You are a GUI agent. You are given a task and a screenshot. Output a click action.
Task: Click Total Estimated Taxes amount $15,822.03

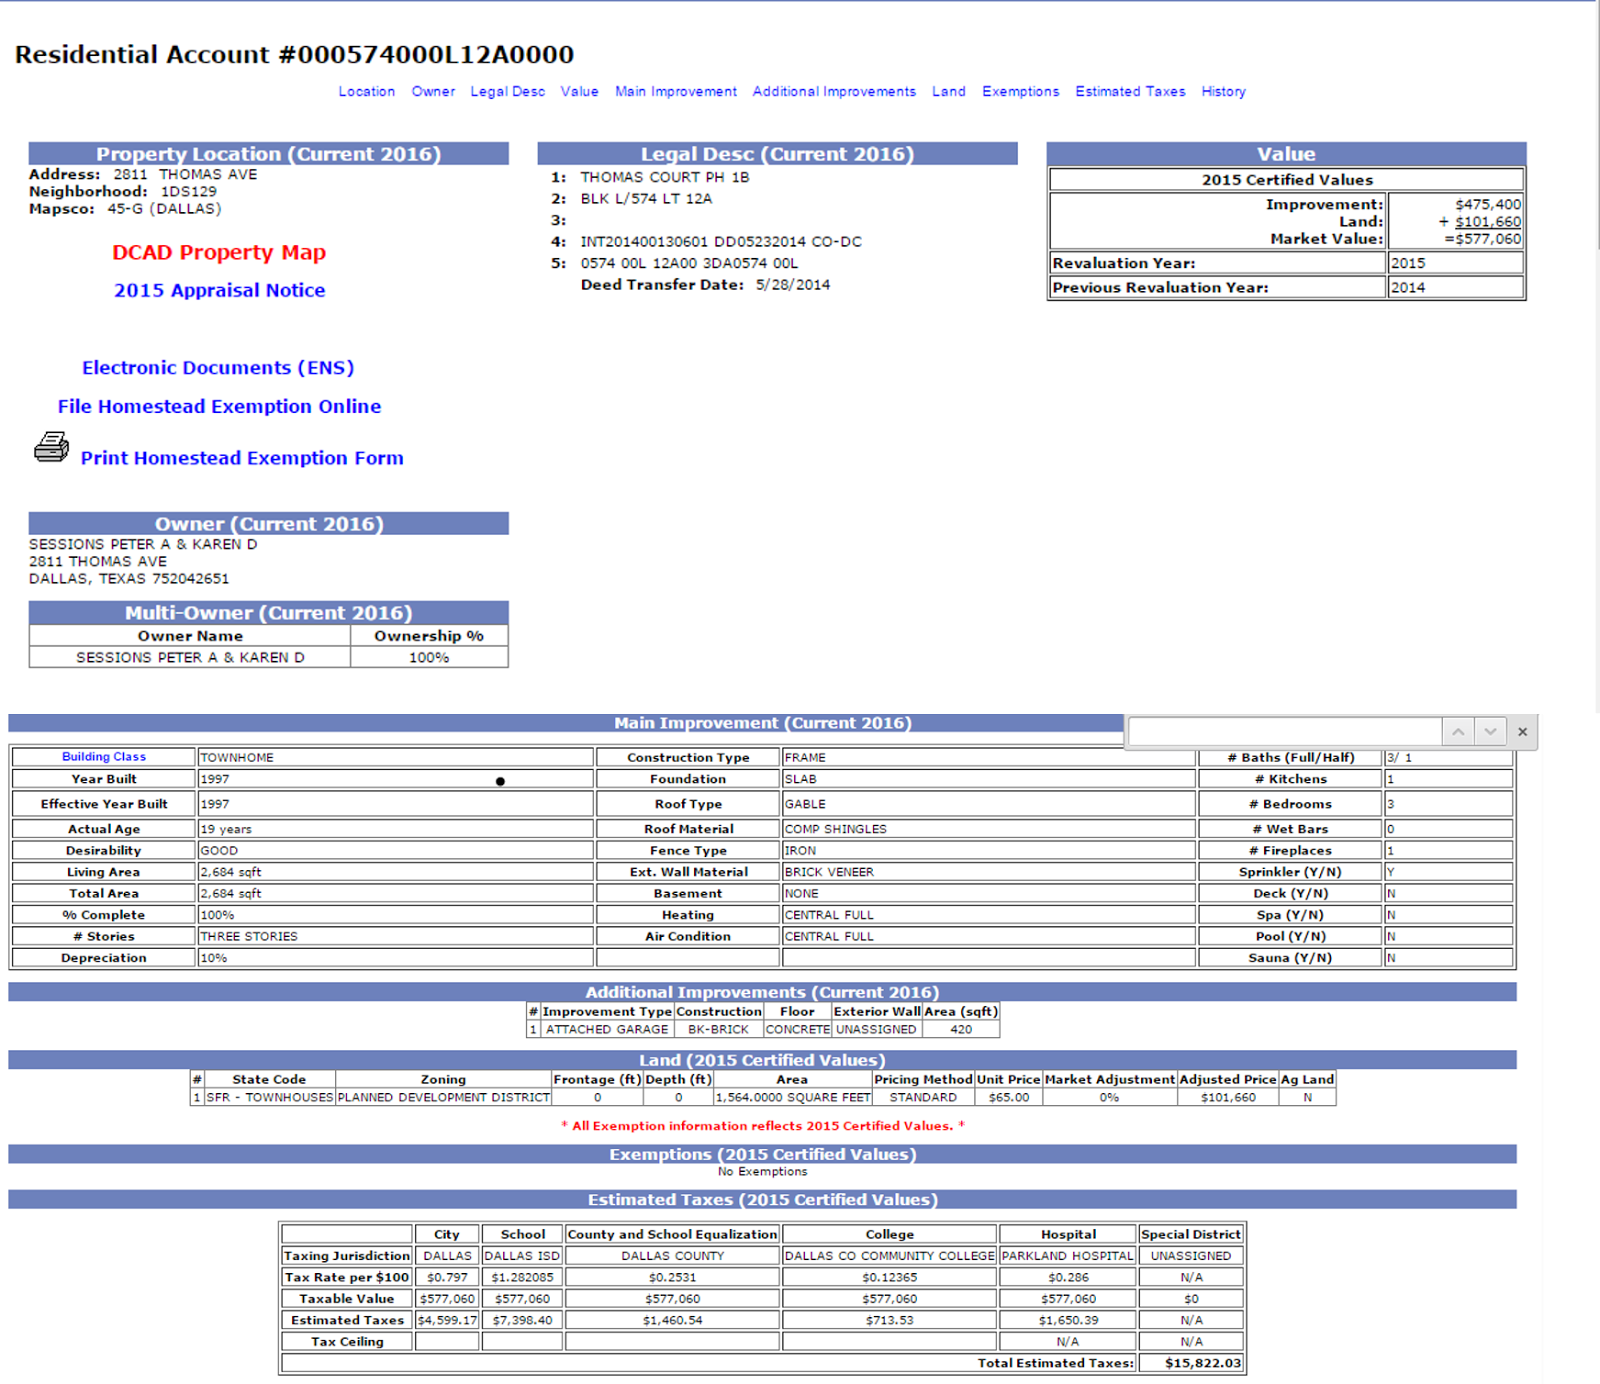1202,1363
